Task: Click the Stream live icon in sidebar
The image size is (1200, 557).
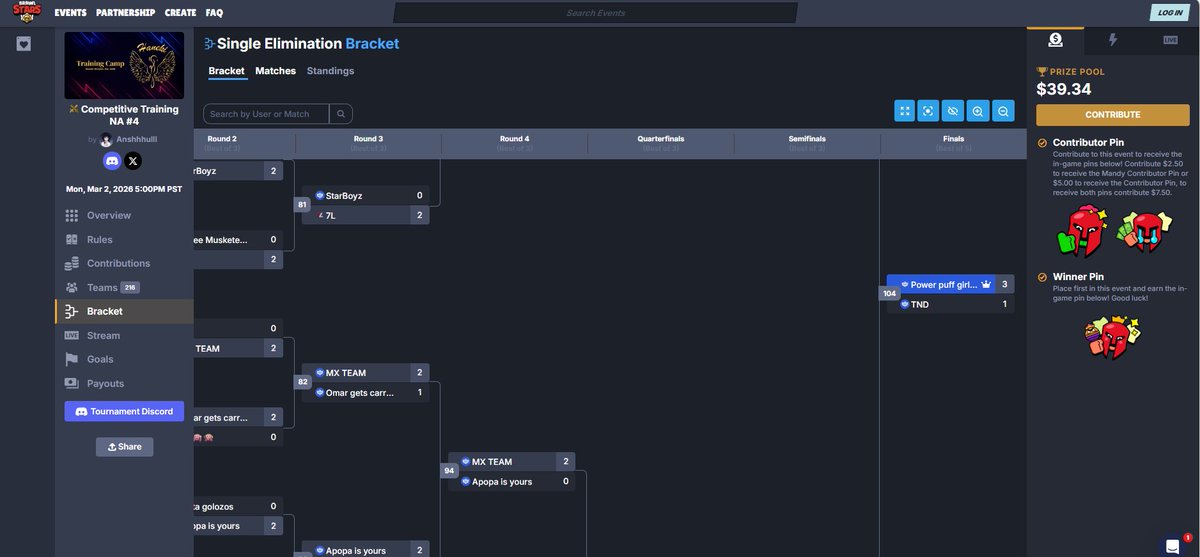Action: [71, 335]
